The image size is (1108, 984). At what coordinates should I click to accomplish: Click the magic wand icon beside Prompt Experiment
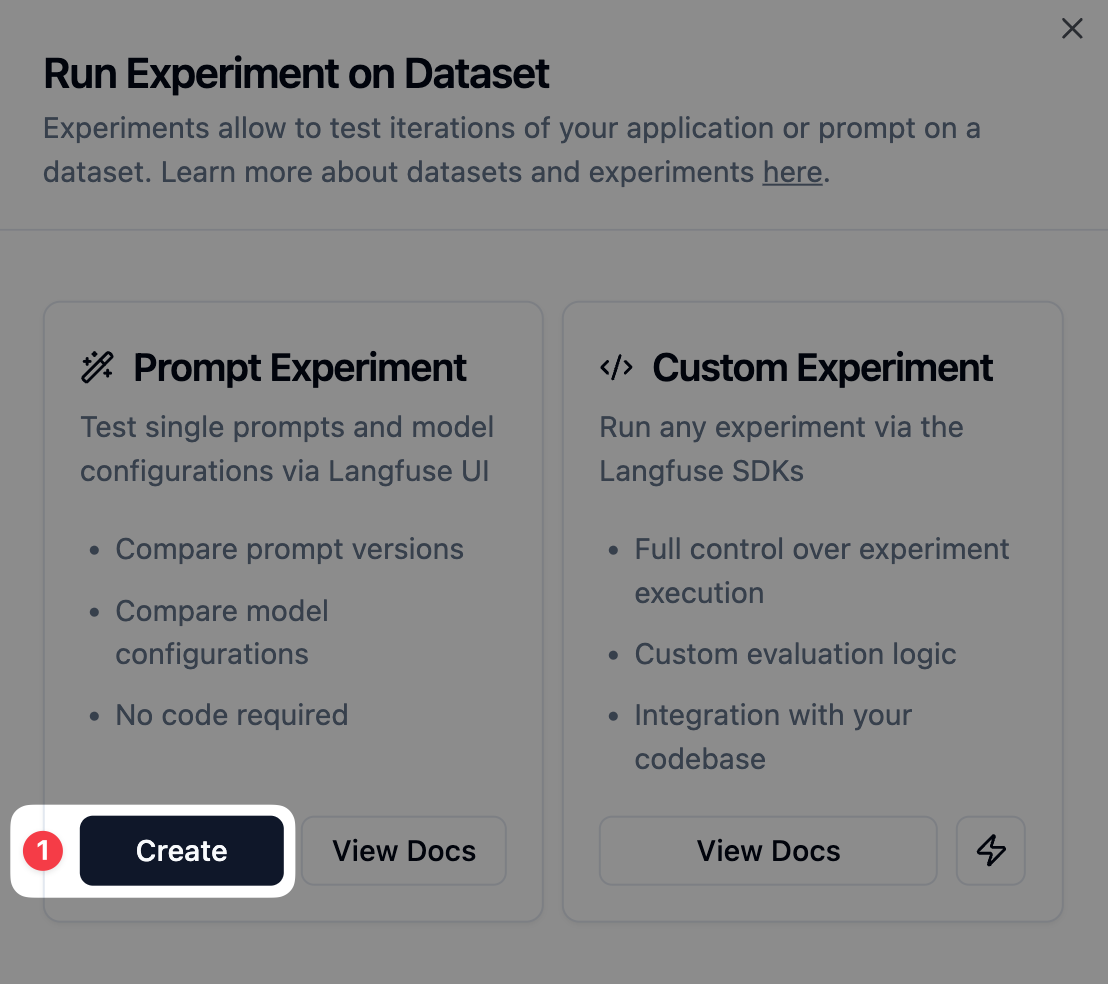click(x=96, y=367)
